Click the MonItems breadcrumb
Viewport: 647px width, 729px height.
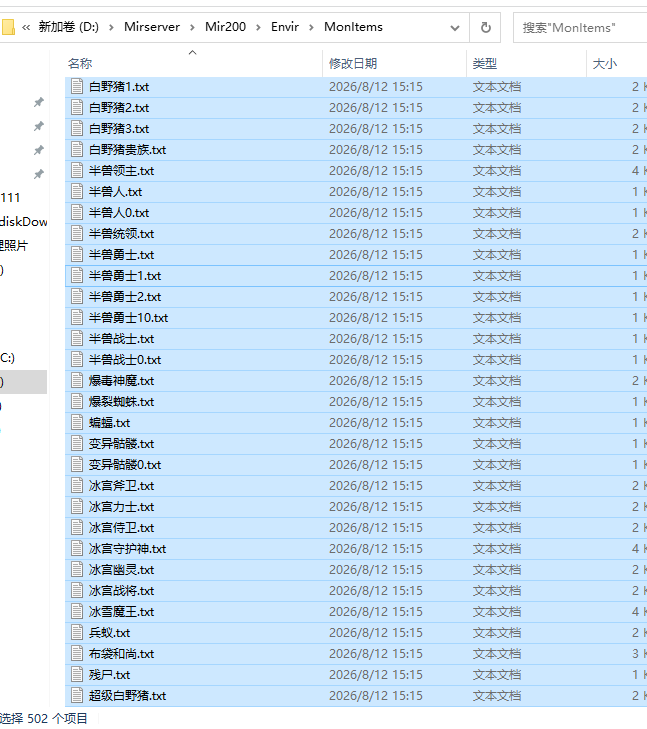pos(353,27)
